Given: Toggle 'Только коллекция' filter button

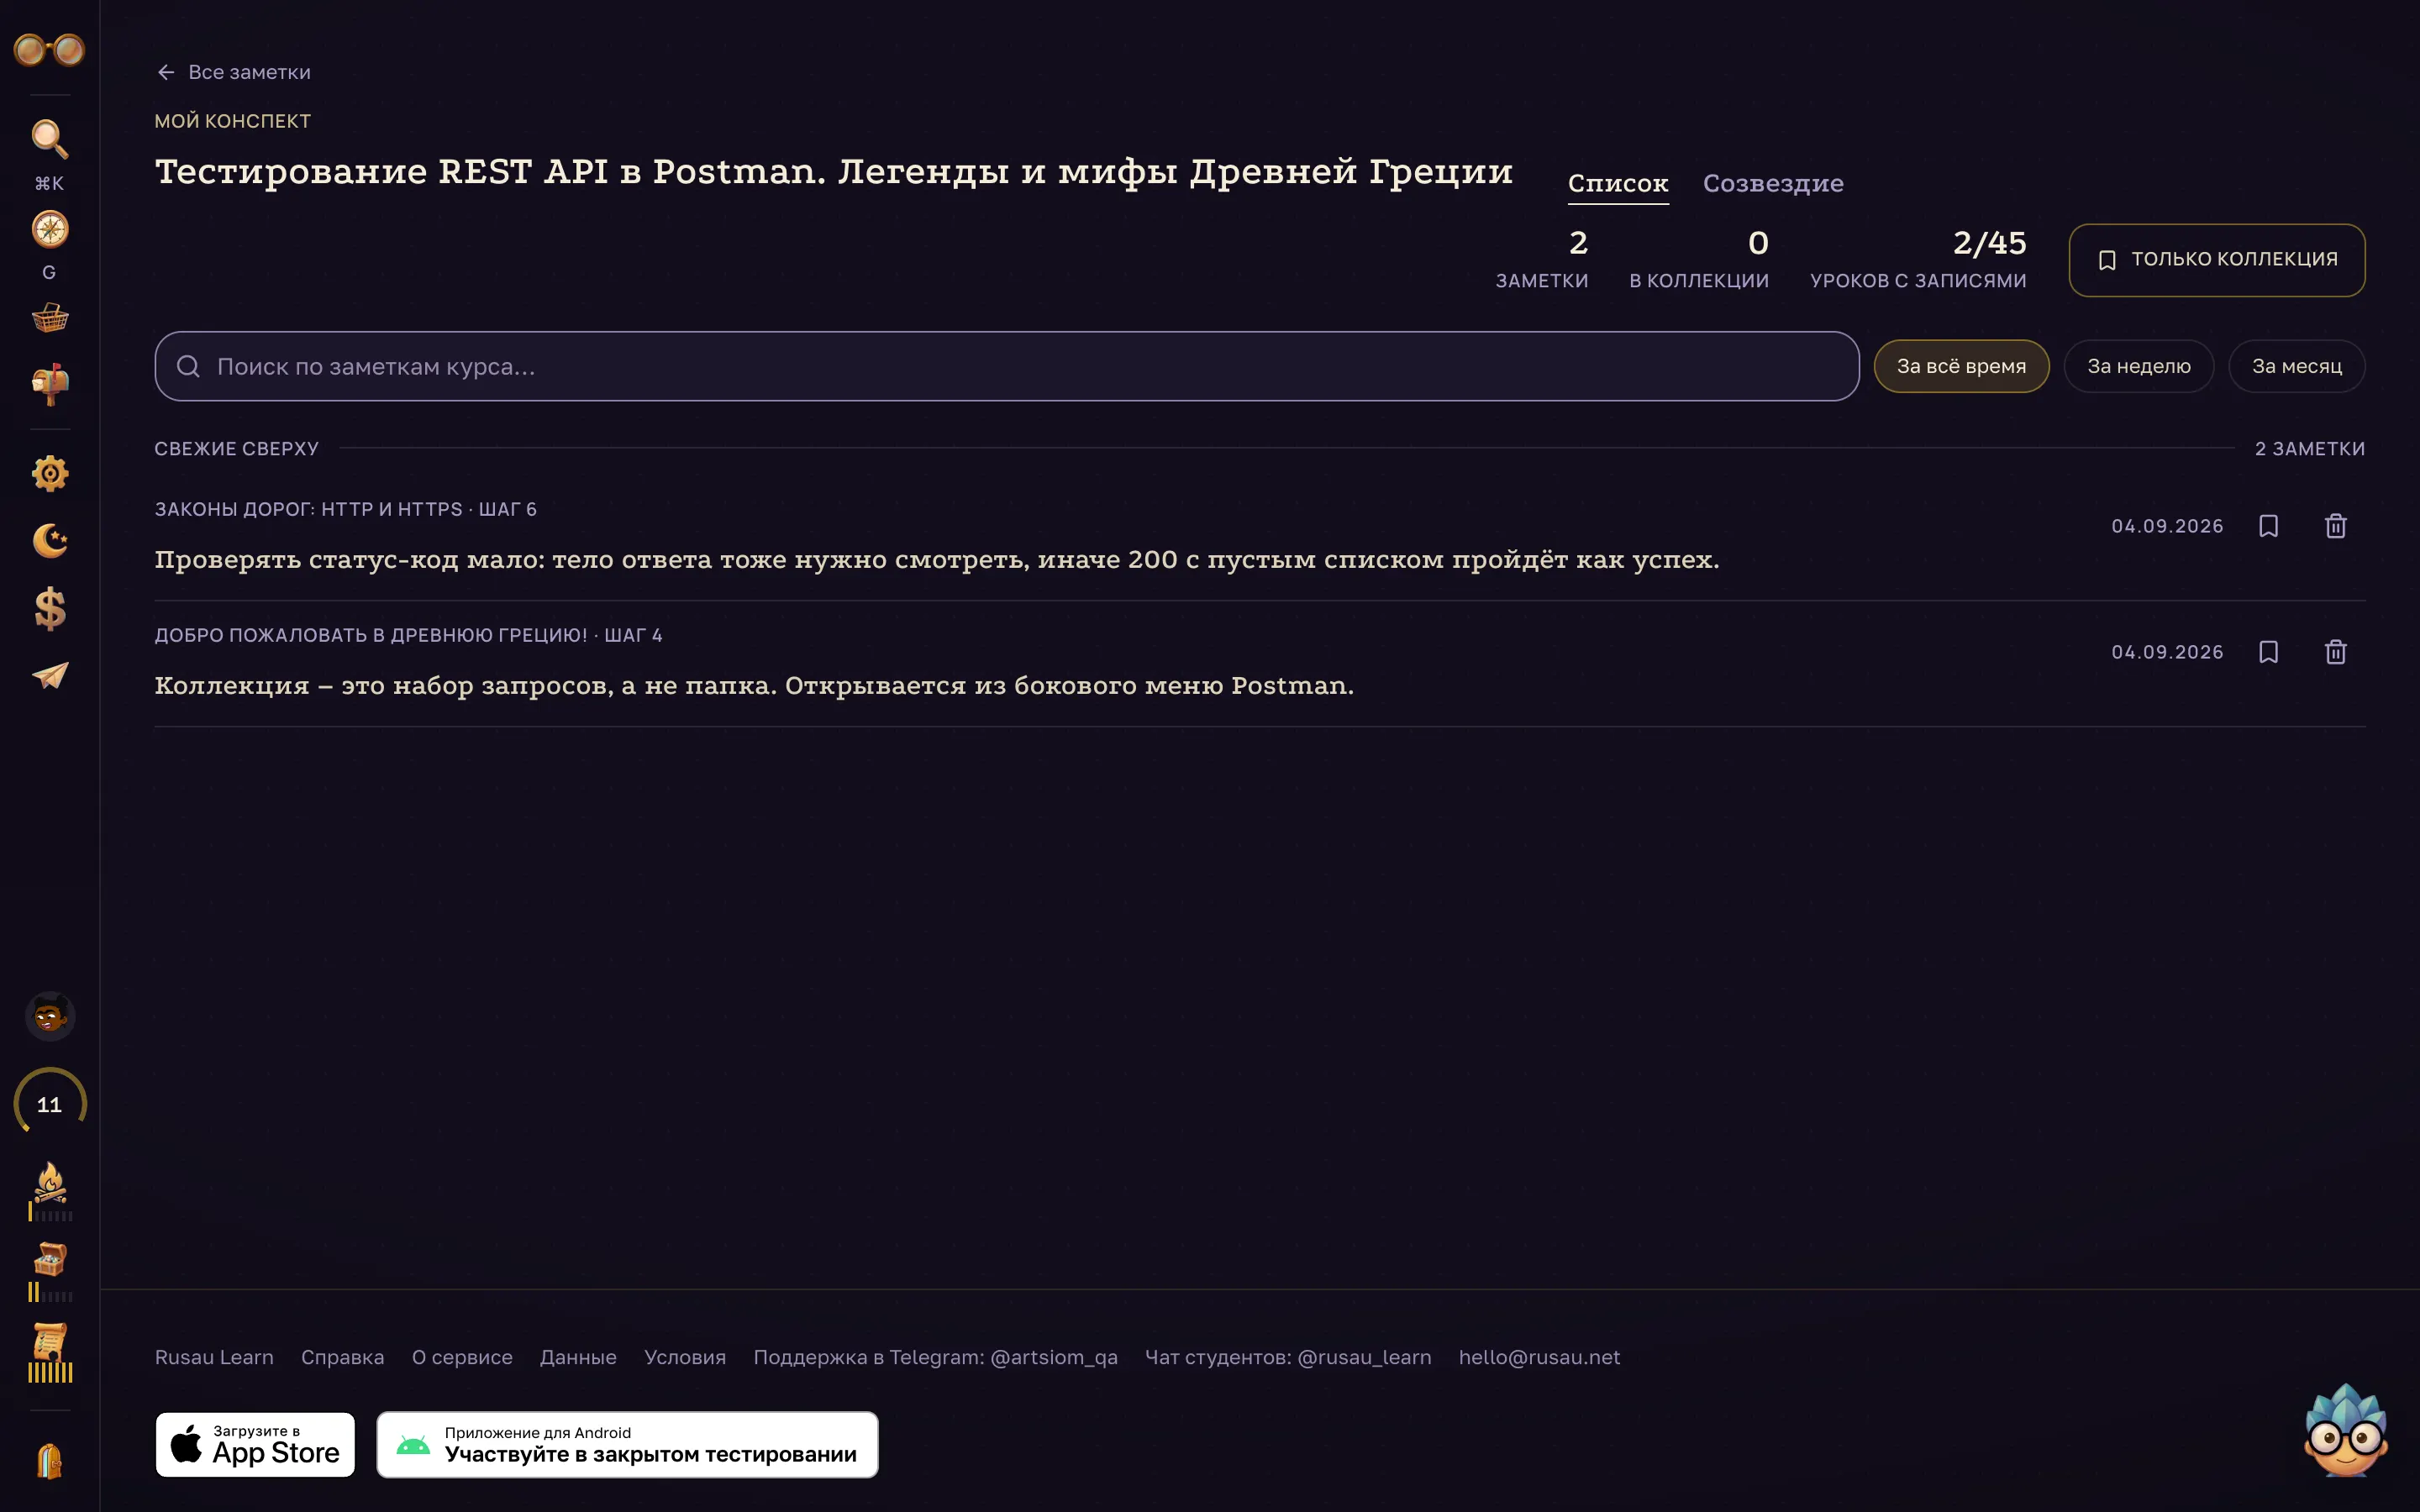Looking at the screenshot, I should 2216,260.
